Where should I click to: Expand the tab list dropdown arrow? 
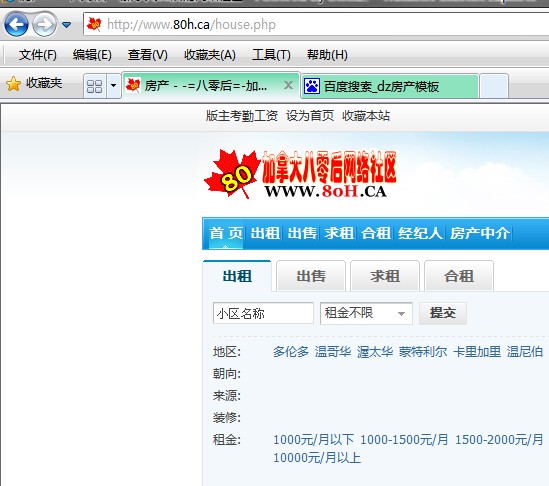(x=113, y=86)
